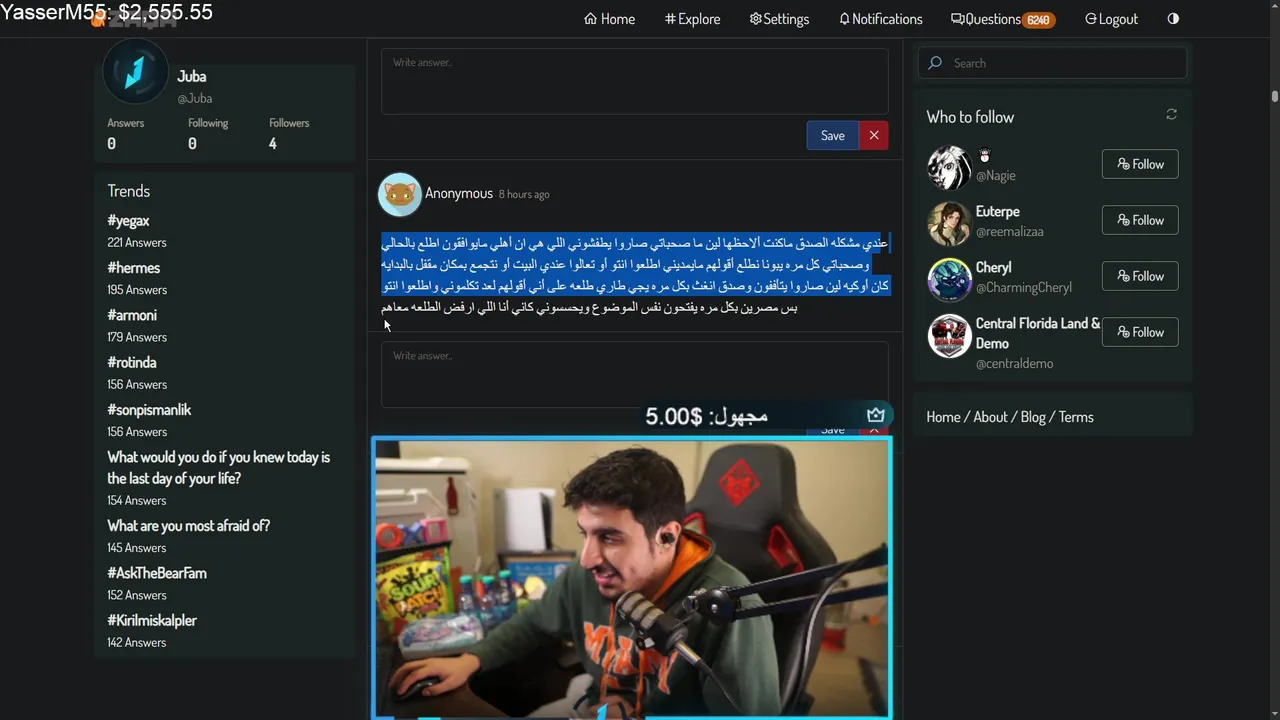
Task: Click the Write answer box below Anonymous question
Action: 634,375
